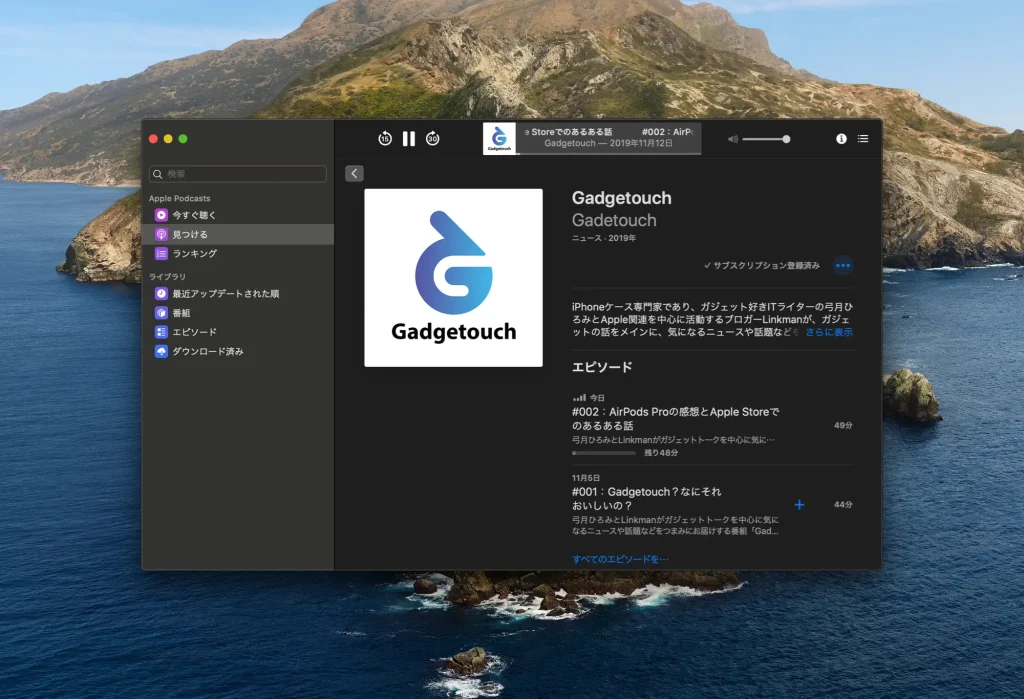
Task: Open 最近アップデートされた順 library item
Action: [225, 294]
